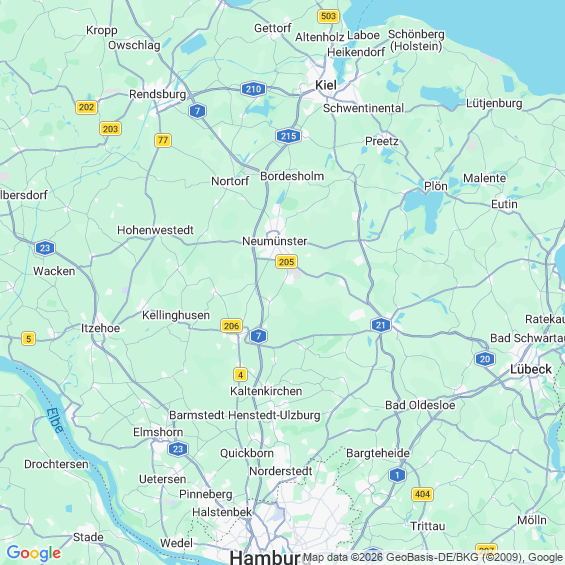Select the Lübeck city label
565x565 pixels.
tap(531, 369)
